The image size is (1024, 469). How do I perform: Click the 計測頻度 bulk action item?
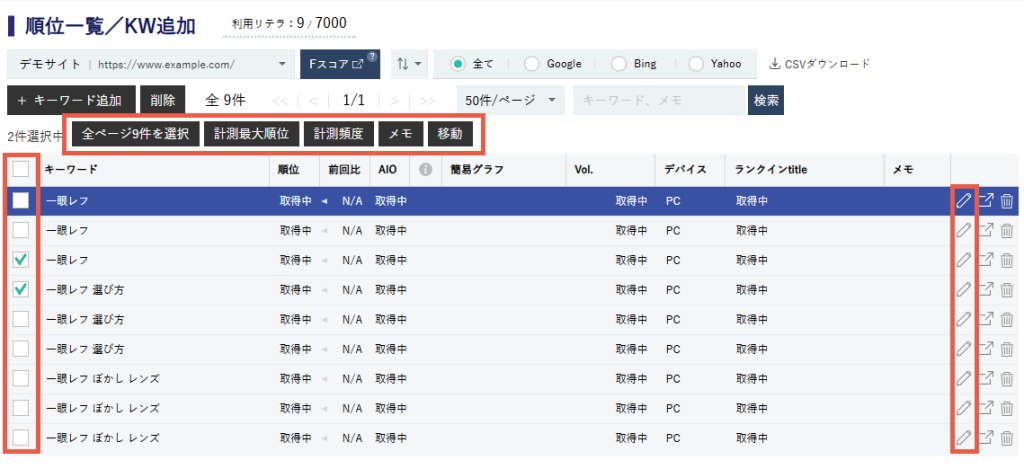[x=339, y=134]
